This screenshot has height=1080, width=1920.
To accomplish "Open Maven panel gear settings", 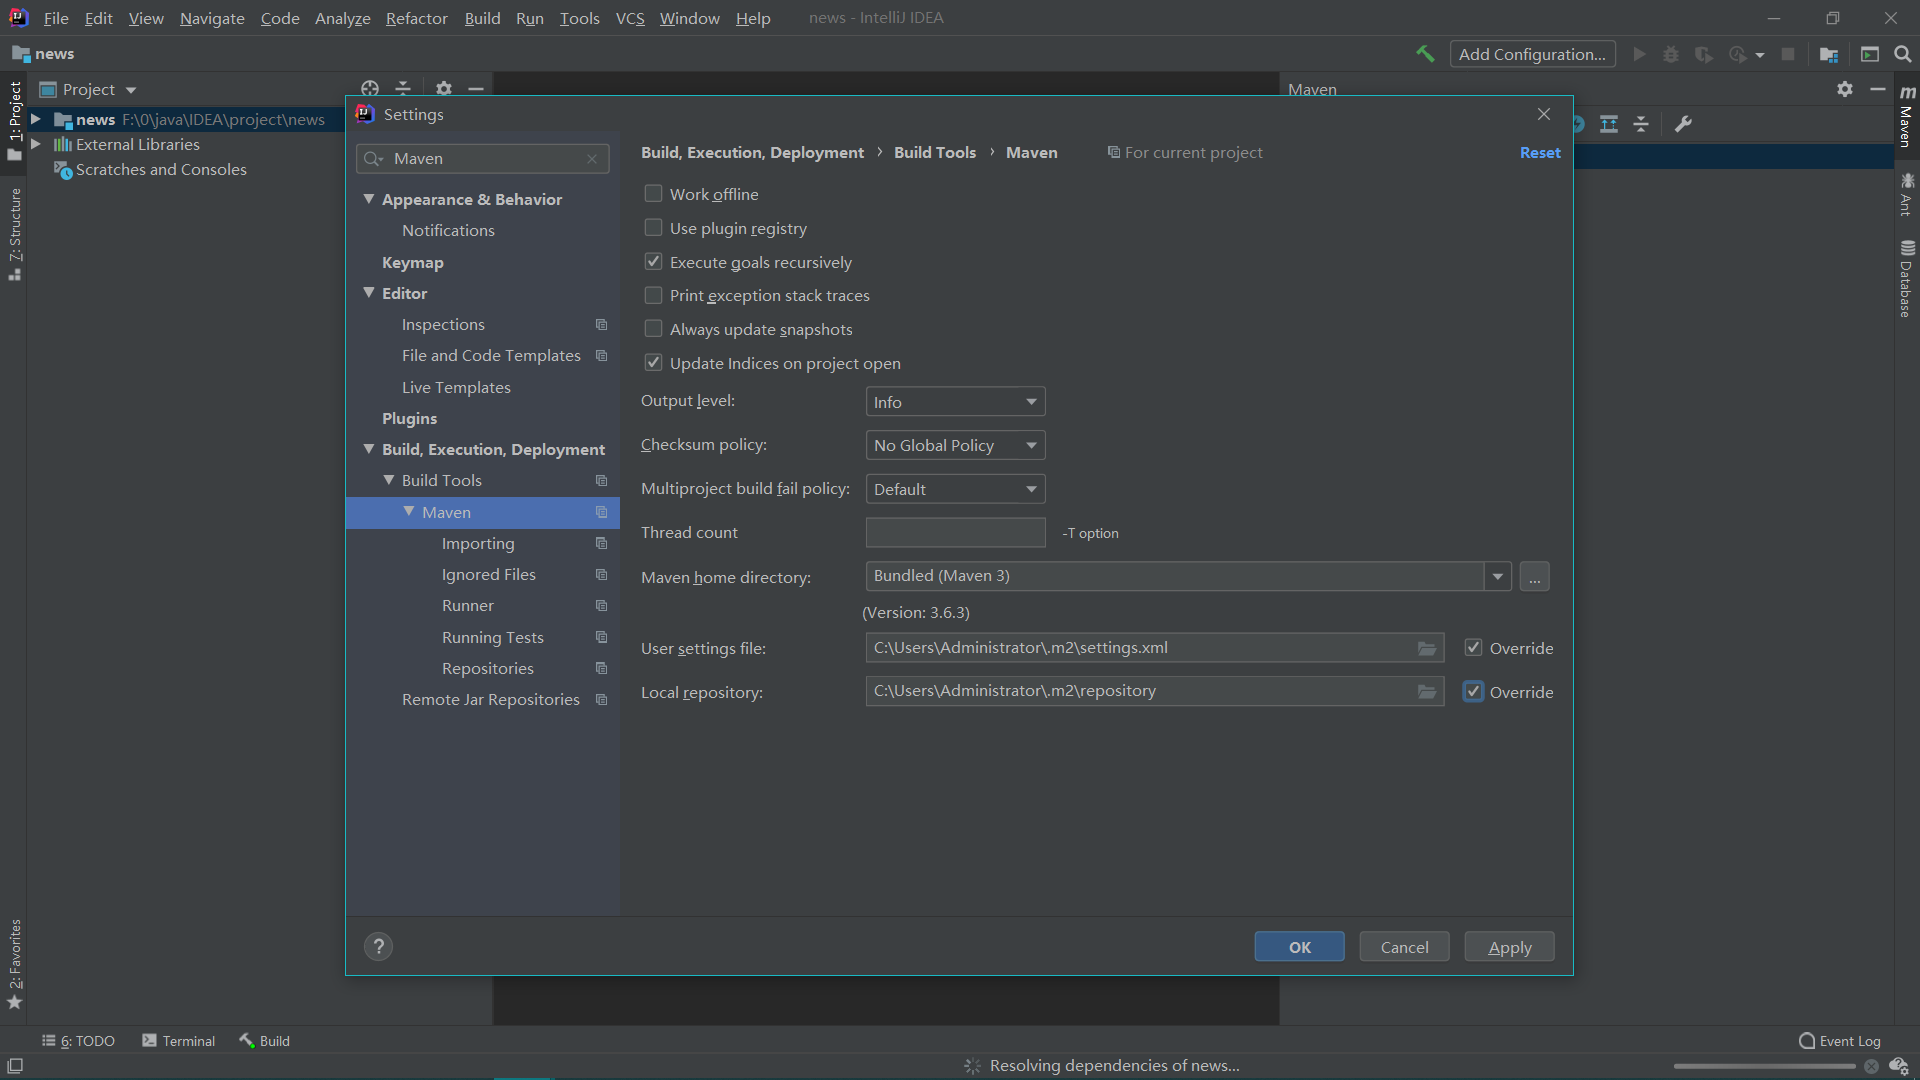I will [x=1845, y=89].
